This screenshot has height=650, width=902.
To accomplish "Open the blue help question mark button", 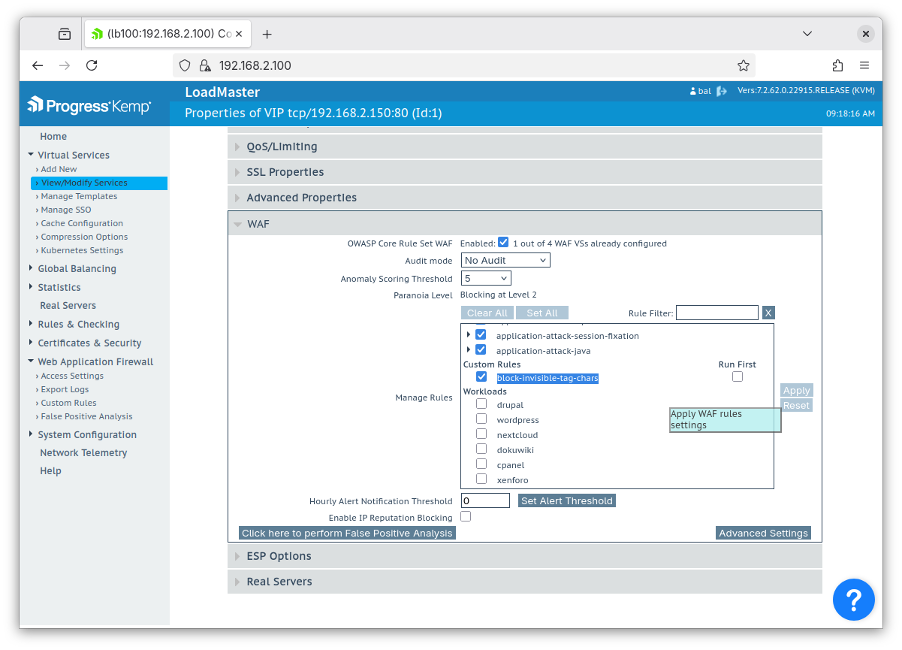I will click(853, 599).
